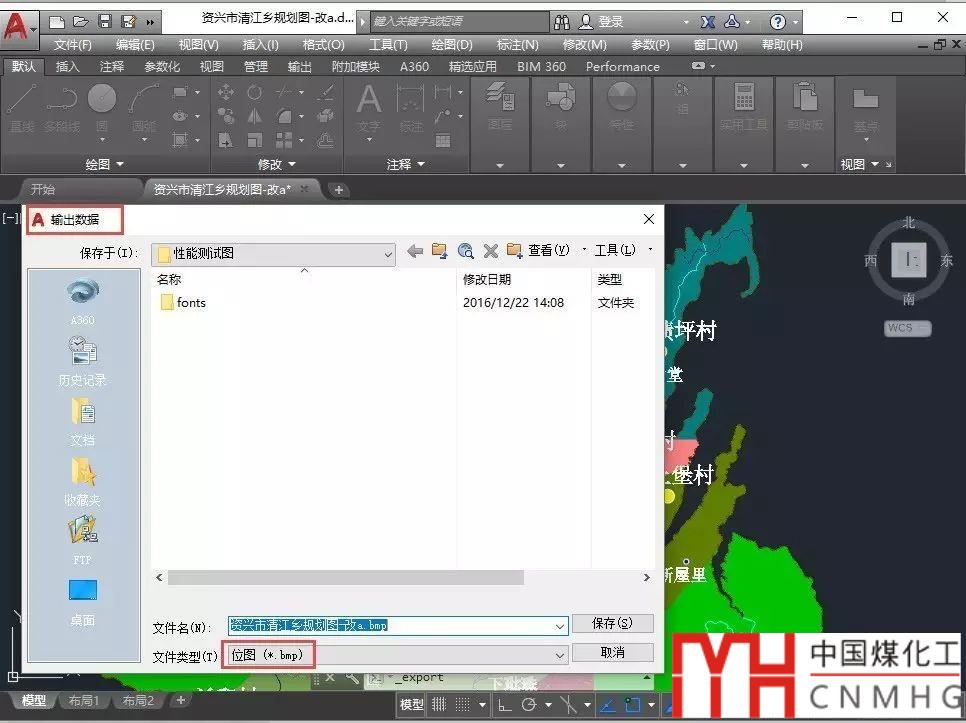This screenshot has height=723, width=966.
Task: Open the FTP location shortcut
Action: click(82, 540)
